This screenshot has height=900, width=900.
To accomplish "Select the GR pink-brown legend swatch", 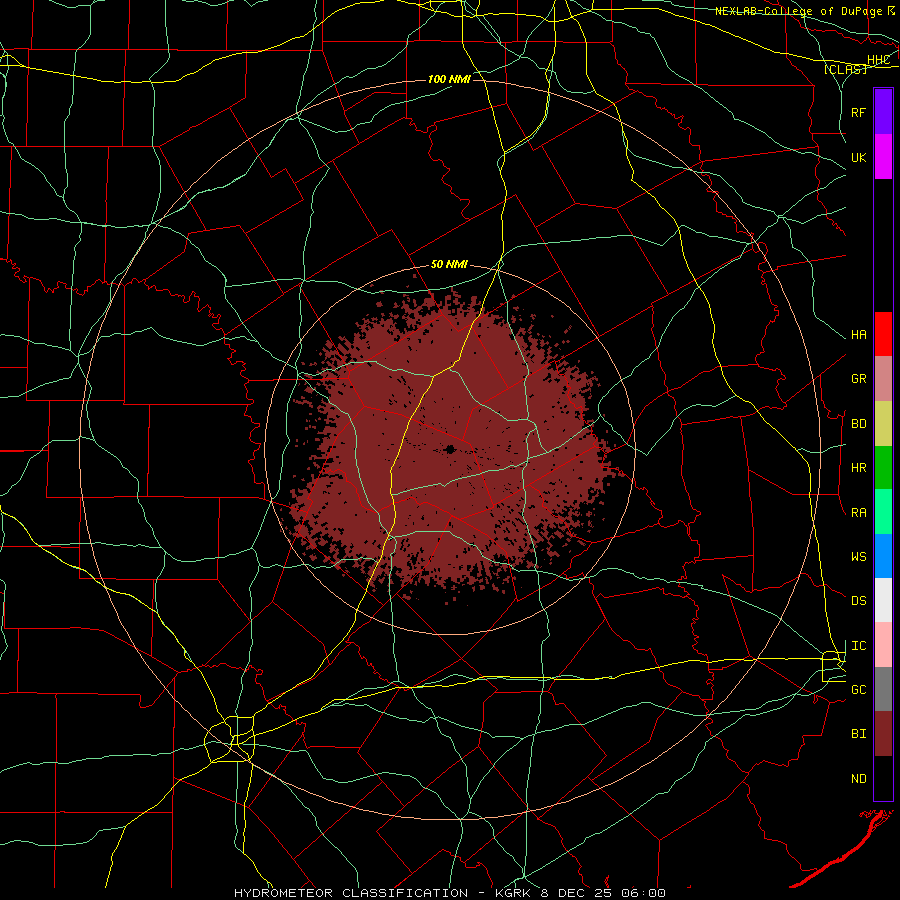I will [883, 379].
